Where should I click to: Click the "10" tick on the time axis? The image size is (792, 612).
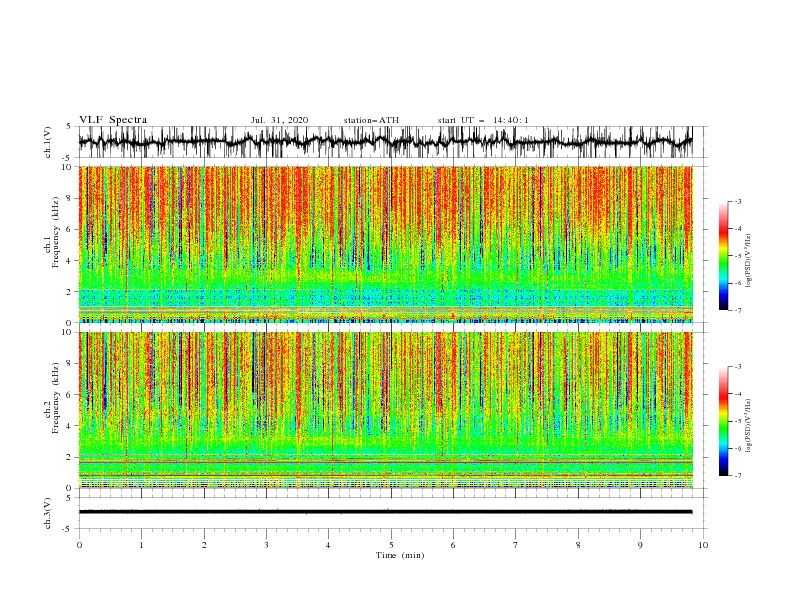703,545
